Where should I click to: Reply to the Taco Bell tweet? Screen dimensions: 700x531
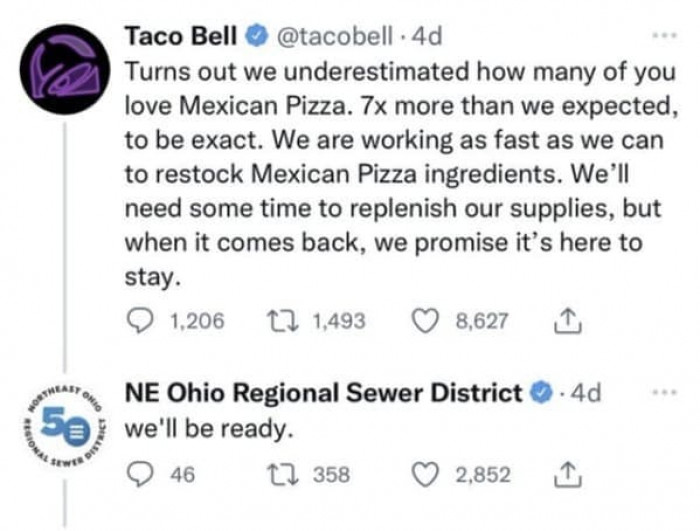[x=140, y=321]
